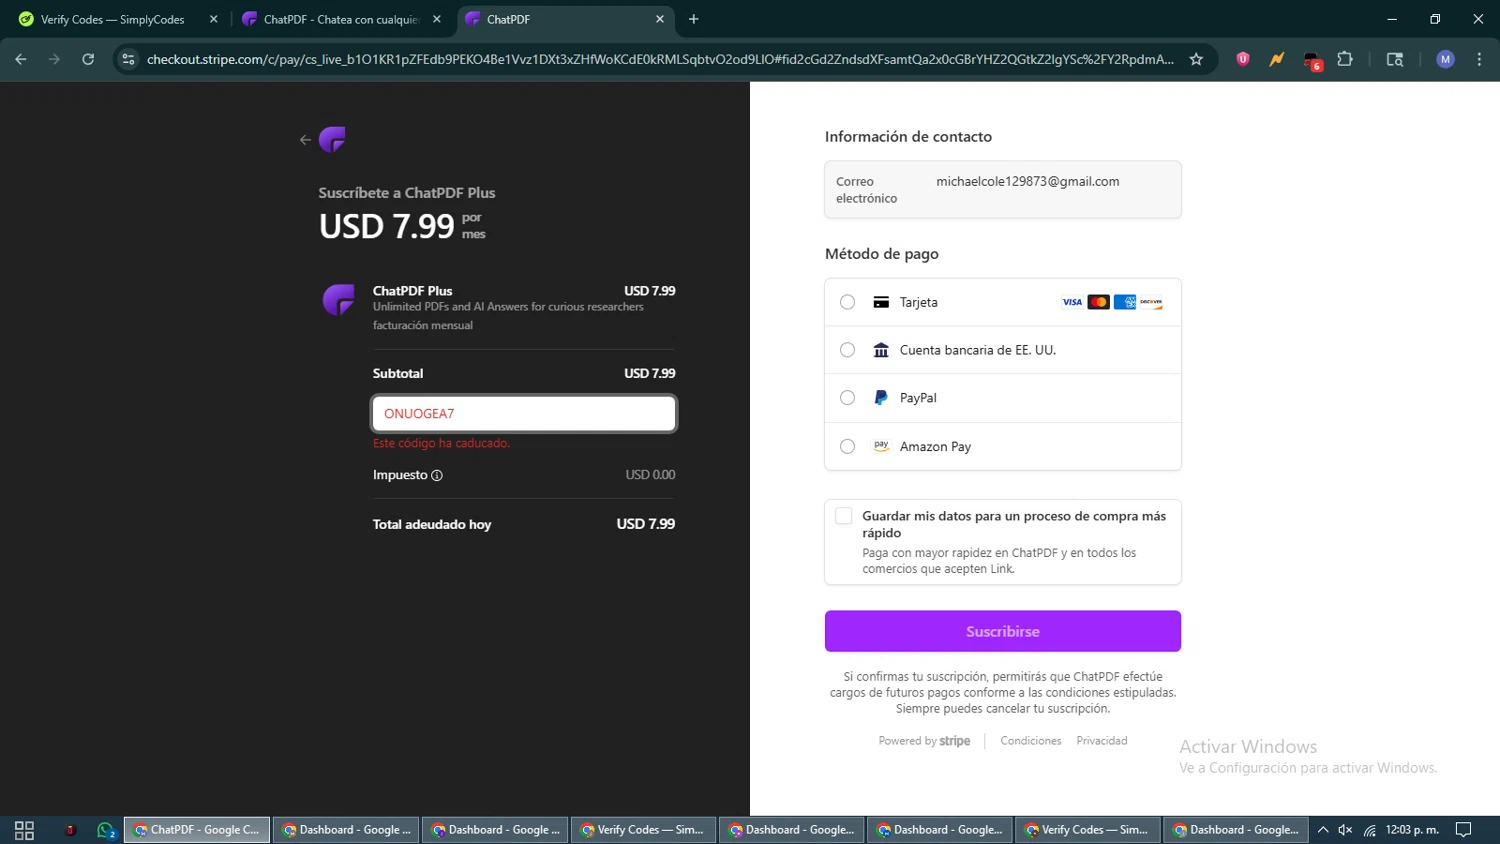Click the promo code field ONUOGEA7
Image resolution: width=1500 pixels, height=844 pixels.
tap(524, 414)
